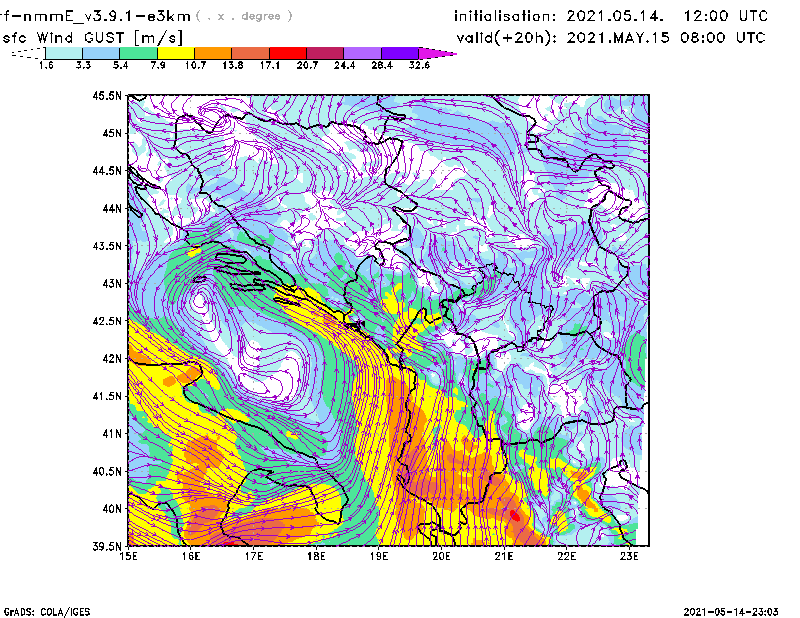
Task: Click the 1.6 legend value
Action: point(46,65)
